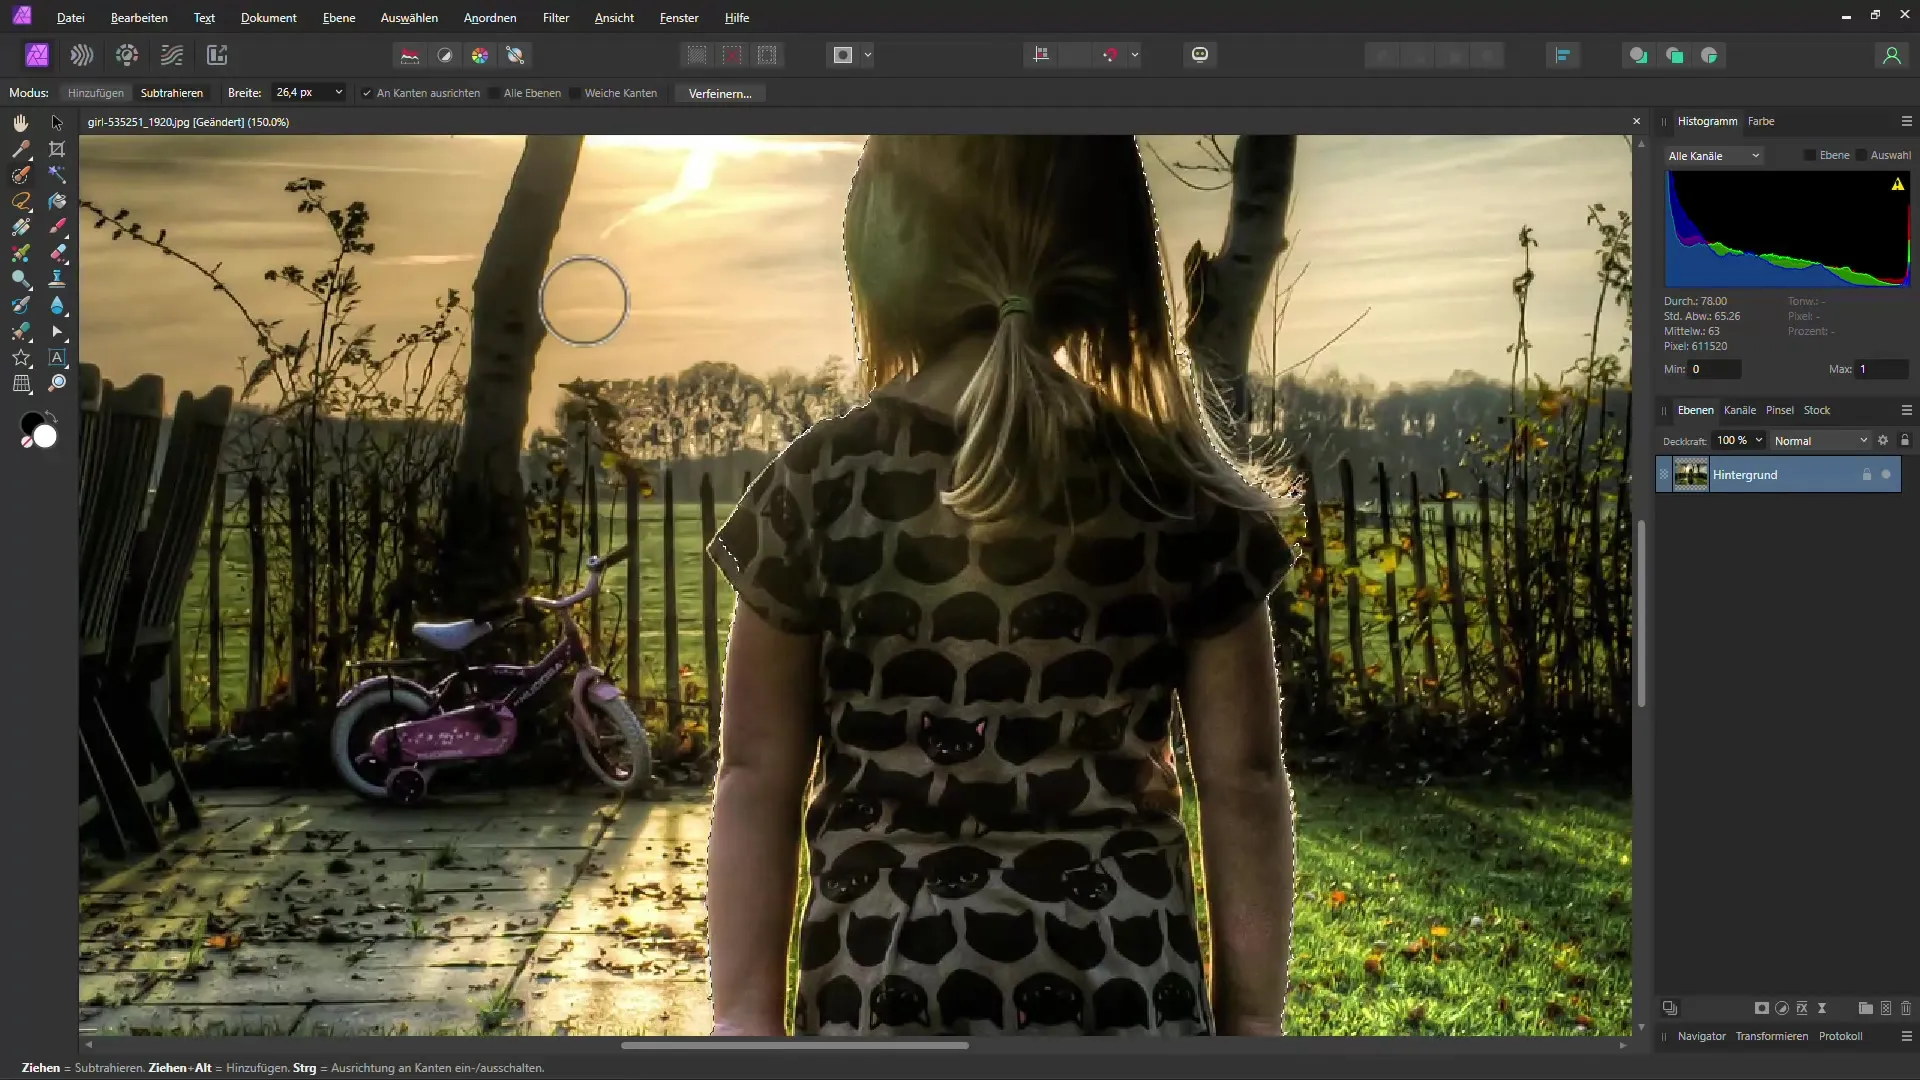
Task: Toggle visibility of Hintergrund layer
Action: [x=1886, y=475]
